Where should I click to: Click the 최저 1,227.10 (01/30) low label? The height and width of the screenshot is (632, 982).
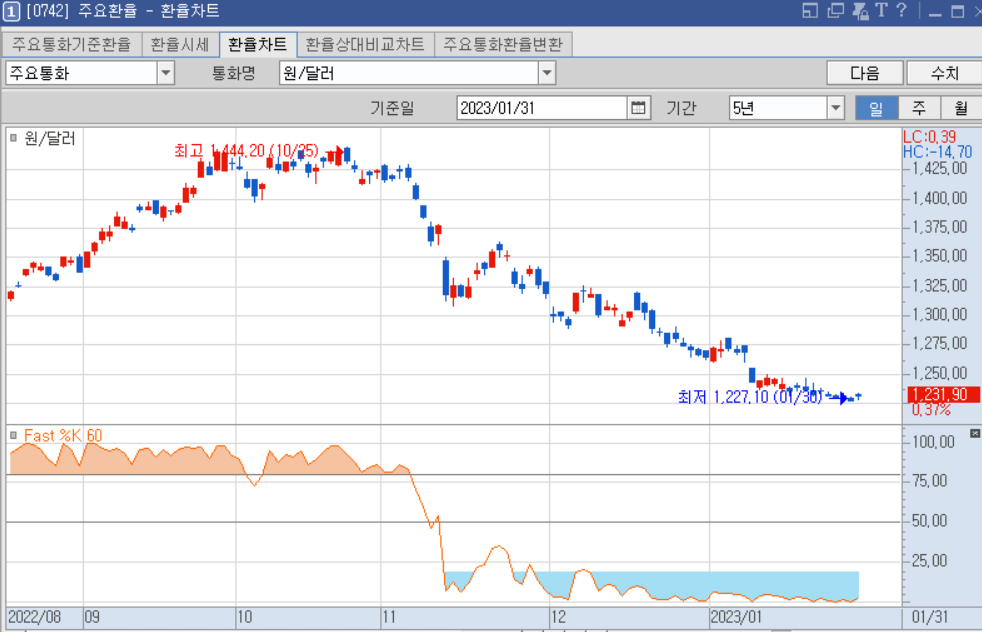(x=750, y=396)
